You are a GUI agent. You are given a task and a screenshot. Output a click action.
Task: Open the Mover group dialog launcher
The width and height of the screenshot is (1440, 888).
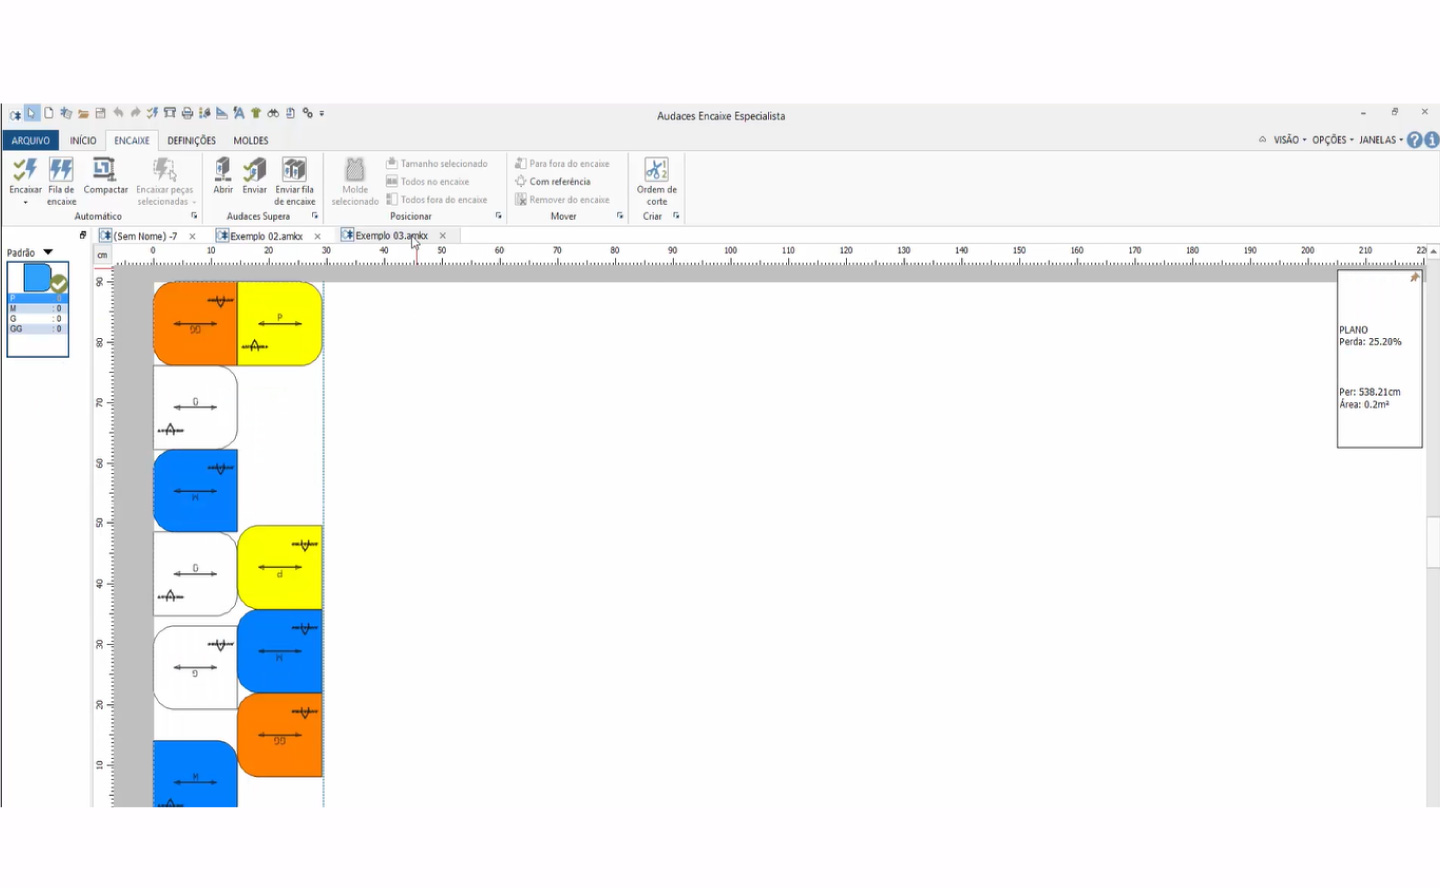click(620, 216)
